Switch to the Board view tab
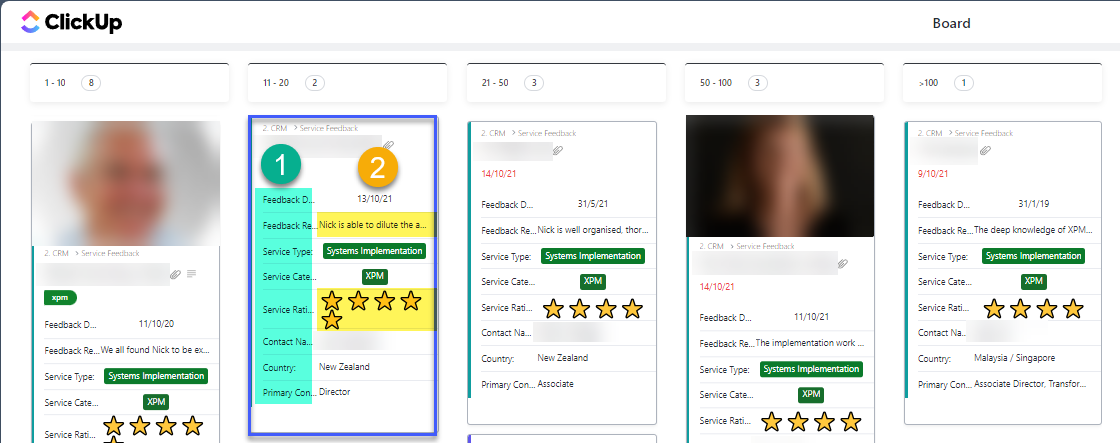 point(951,24)
